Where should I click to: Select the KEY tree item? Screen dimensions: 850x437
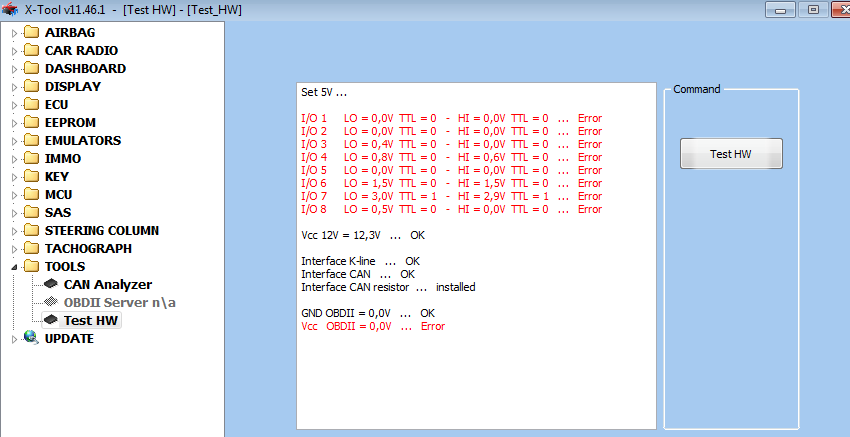[x=57, y=176]
